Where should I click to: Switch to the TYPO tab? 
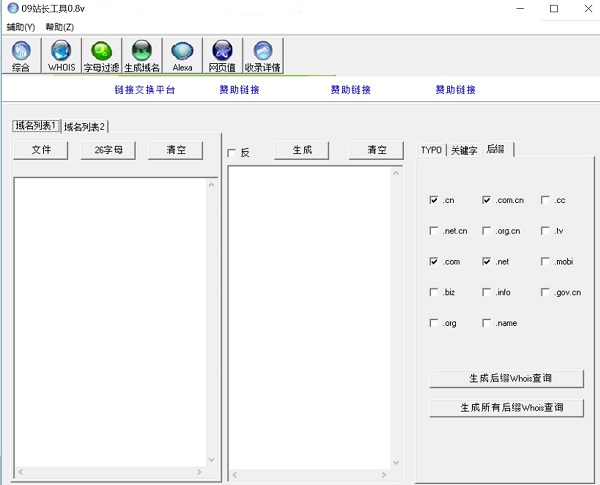pyautogui.click(x=431, y=150)
